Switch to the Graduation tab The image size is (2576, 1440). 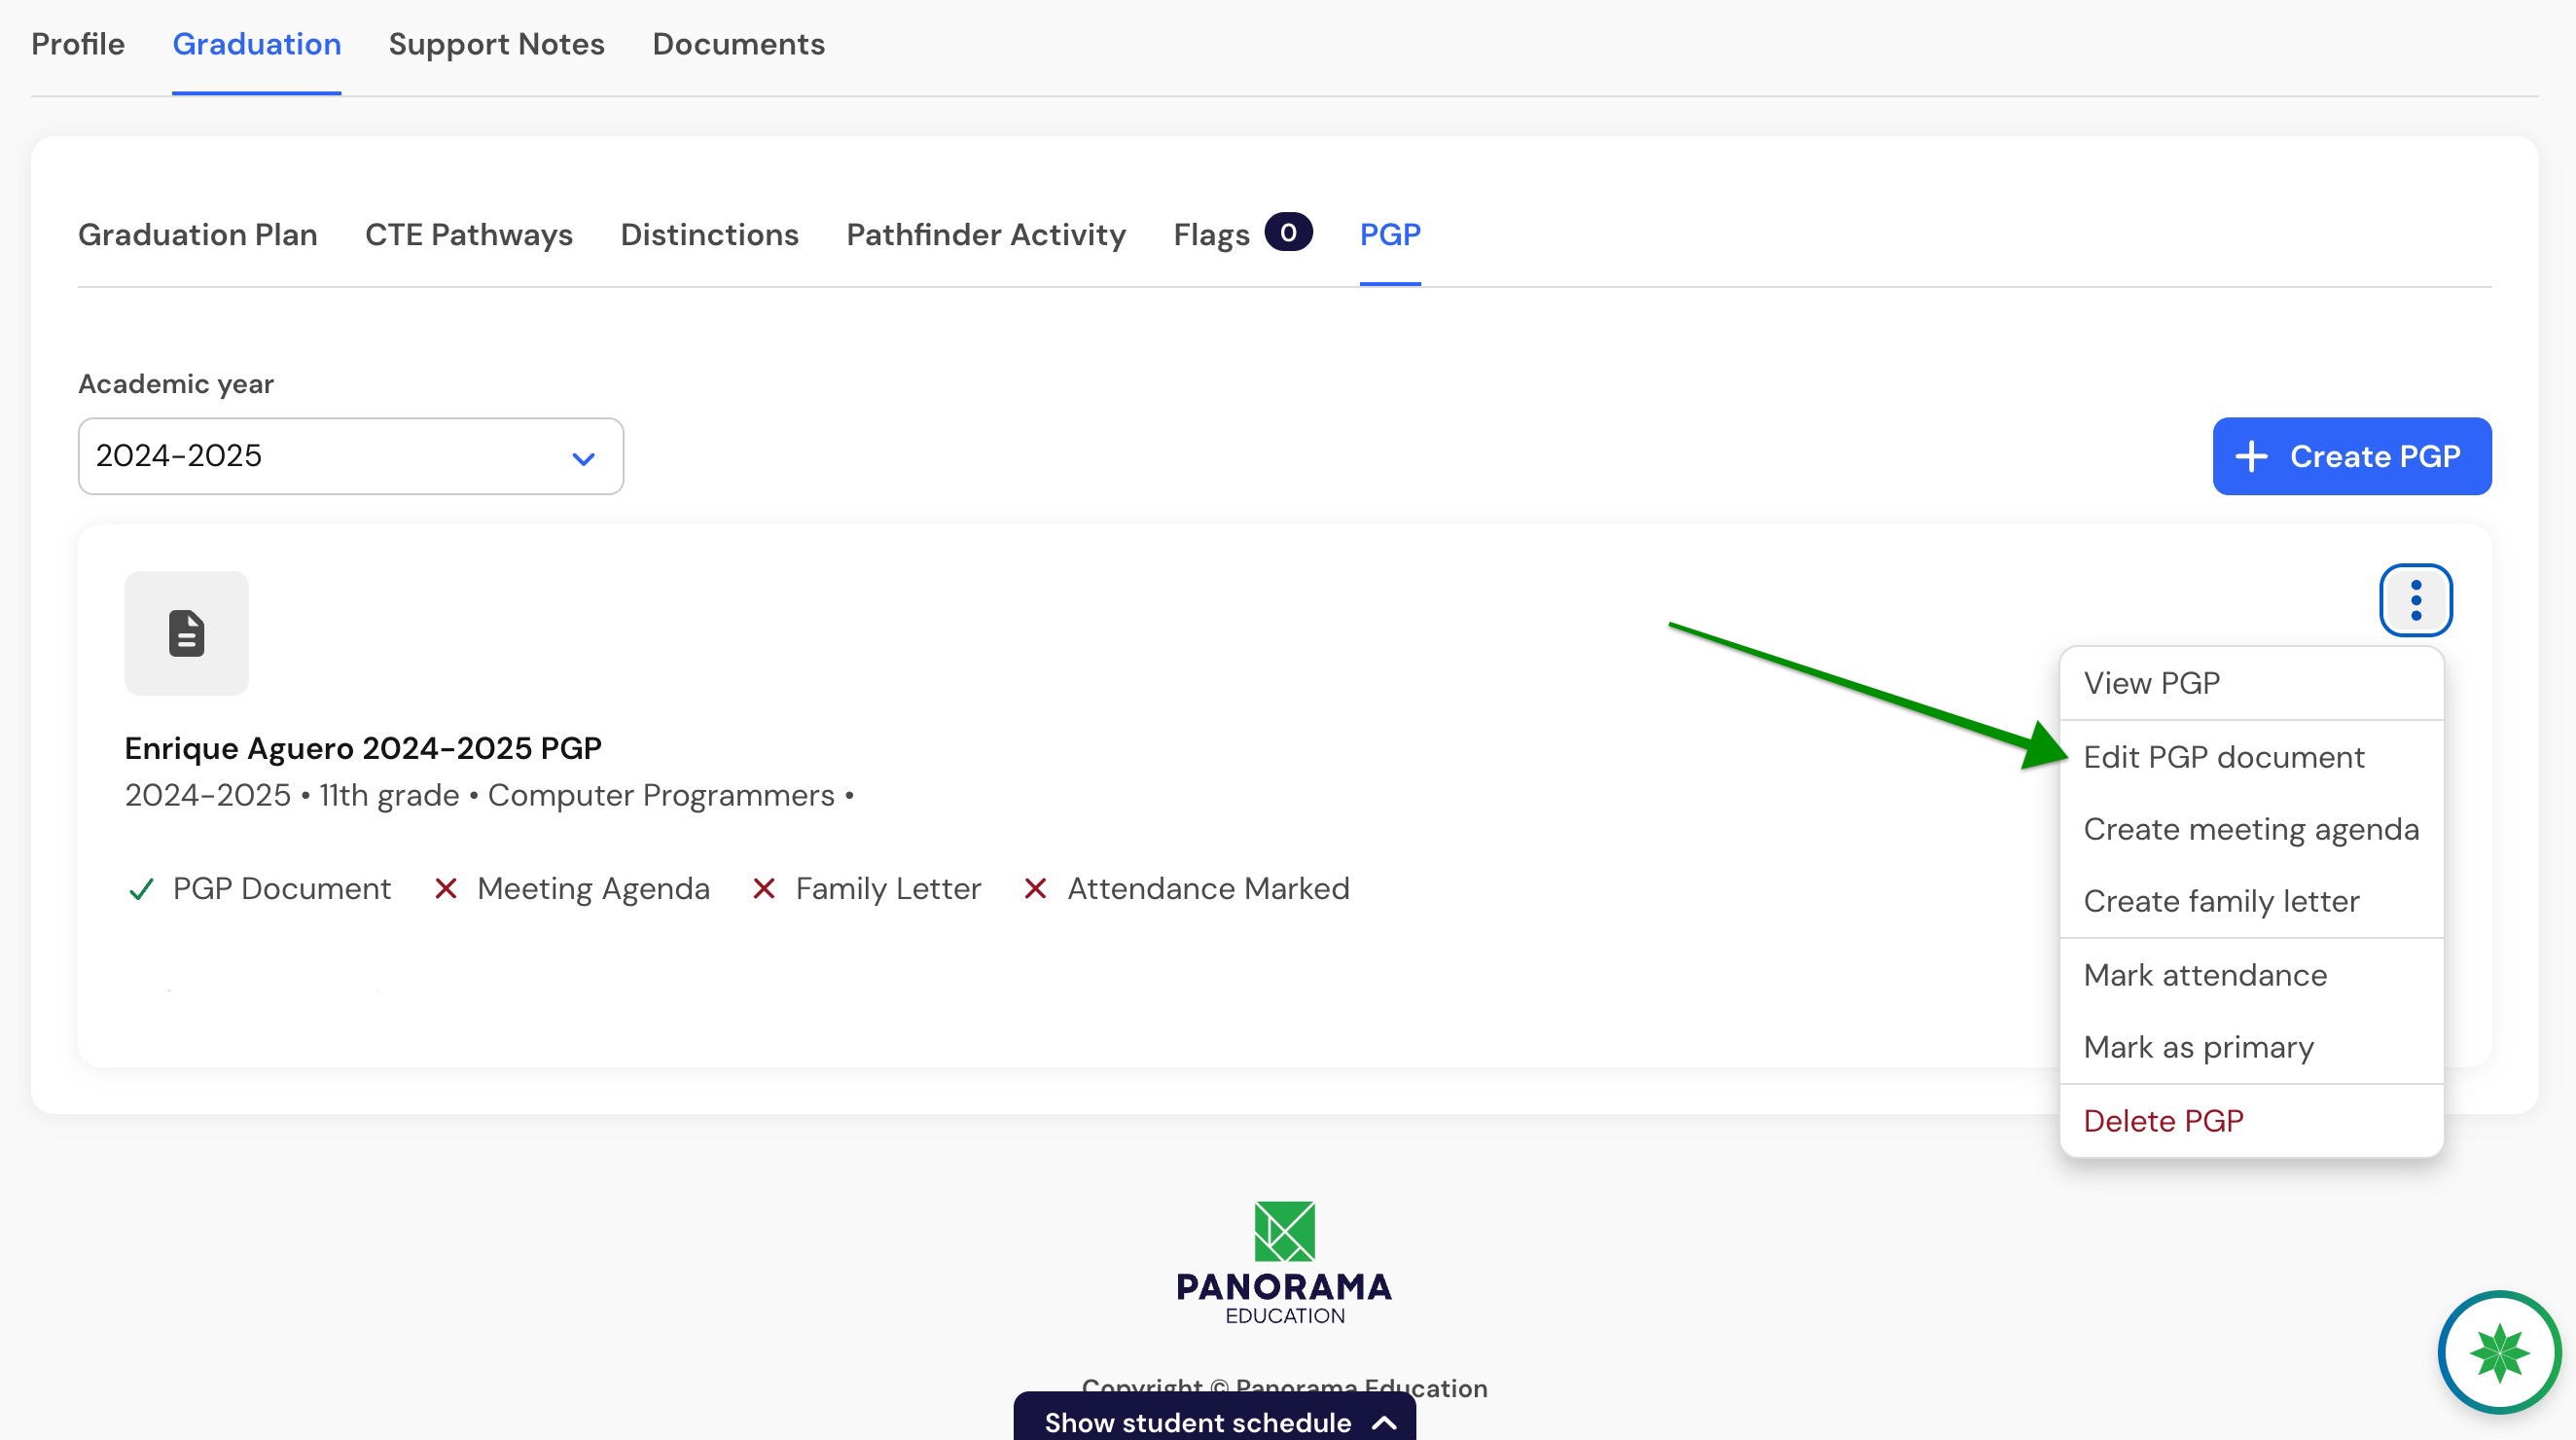click(257, 44)
